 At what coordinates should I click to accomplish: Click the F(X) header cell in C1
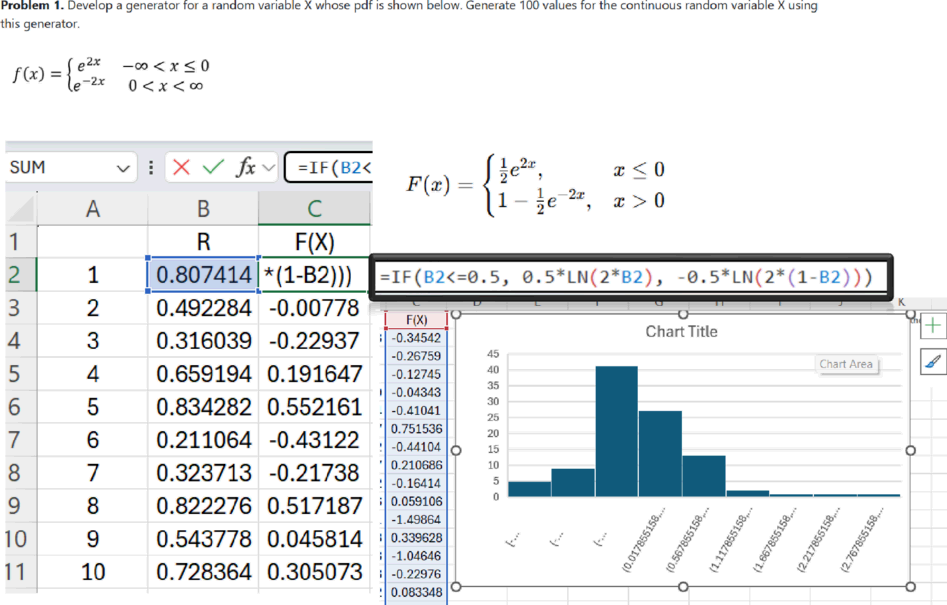pos(314,242)
